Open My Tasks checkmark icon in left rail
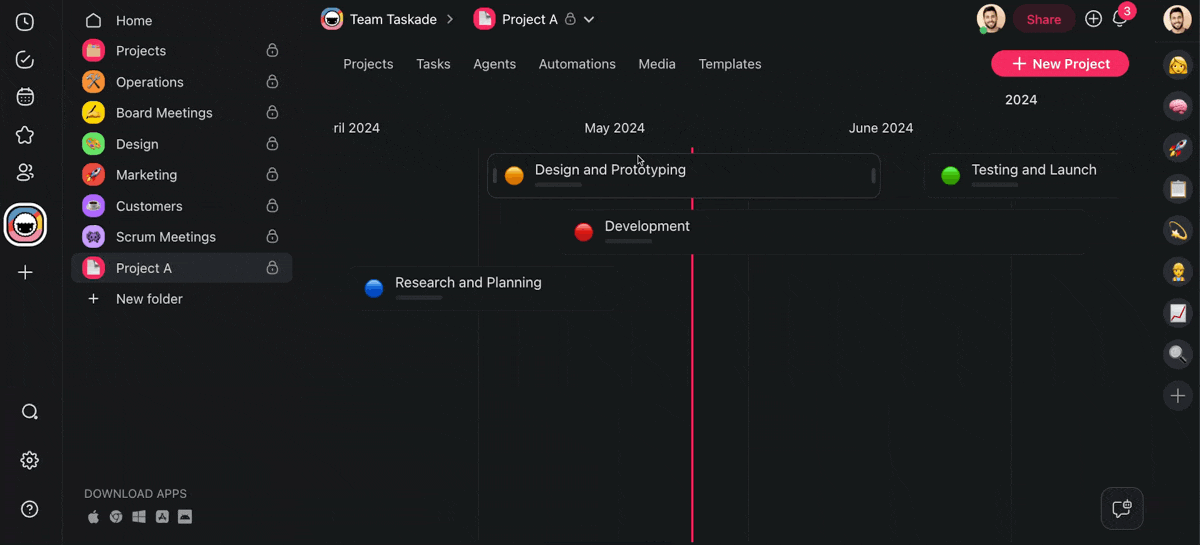The height and width of the screenshot is (545, 1200). pyautogui.click(x=25, y=60)
